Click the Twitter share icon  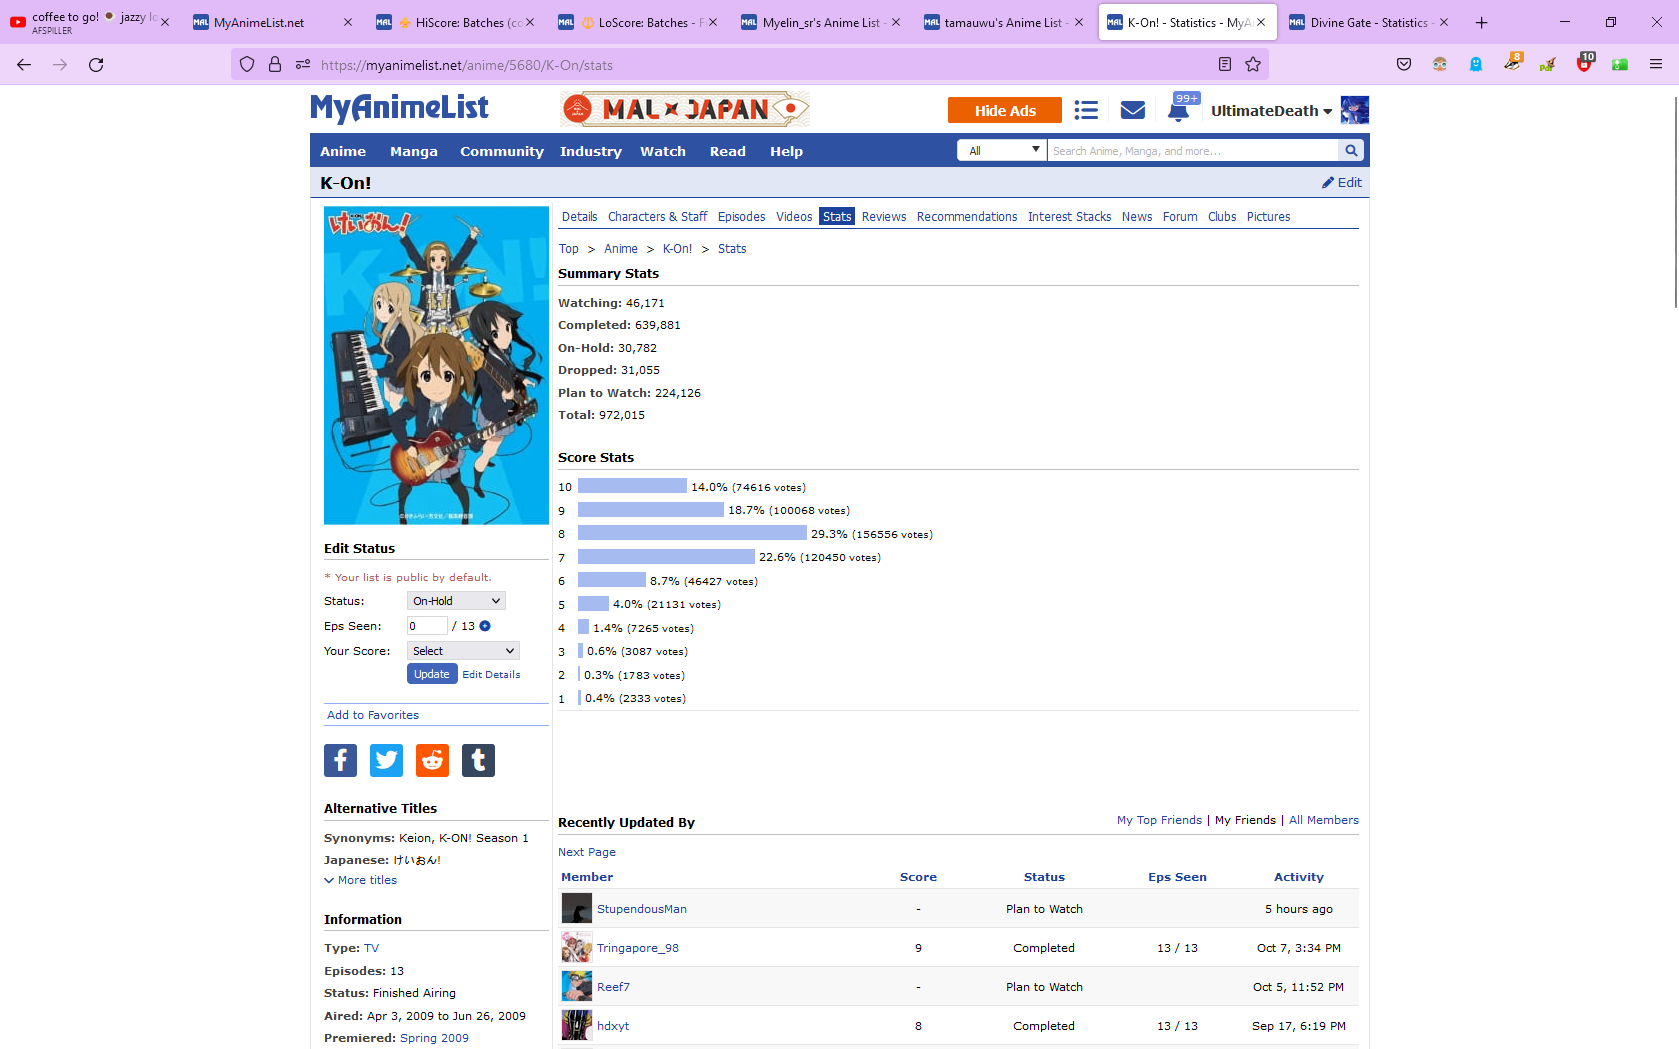[386, 760]
